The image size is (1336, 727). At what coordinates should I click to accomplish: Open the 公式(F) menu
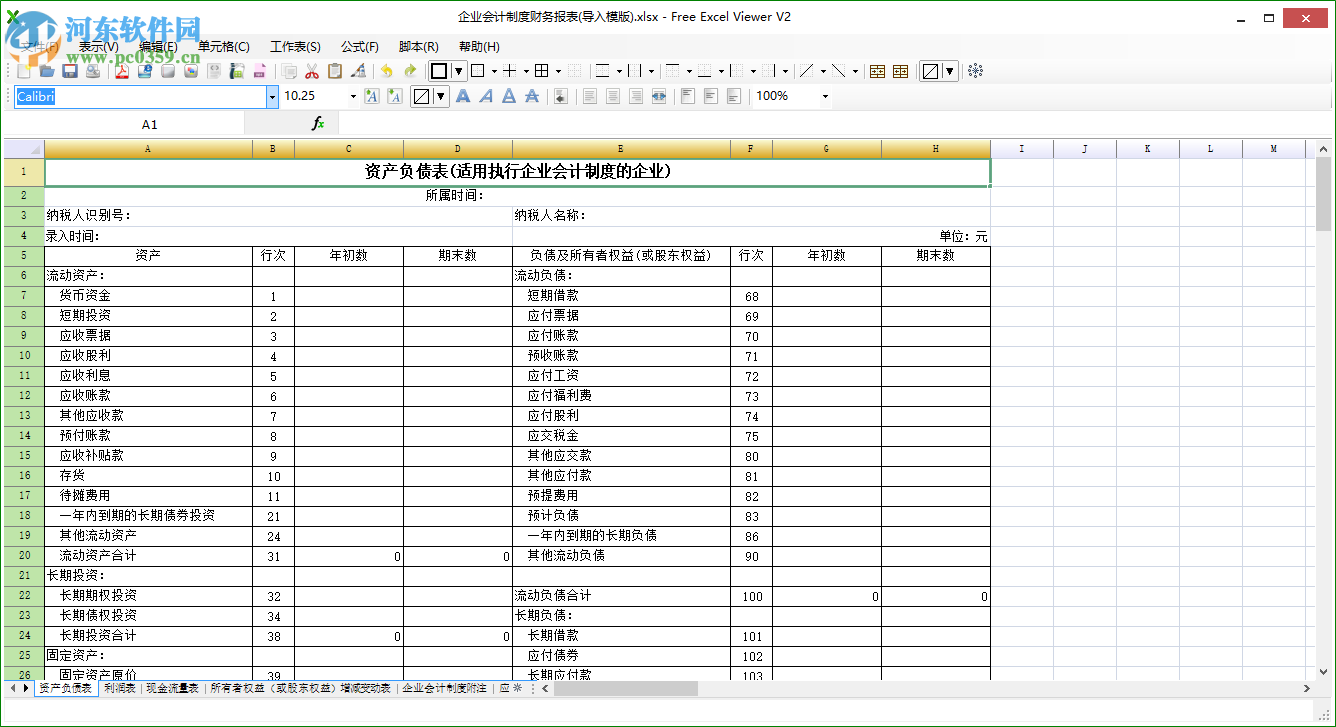coord(358,46)
